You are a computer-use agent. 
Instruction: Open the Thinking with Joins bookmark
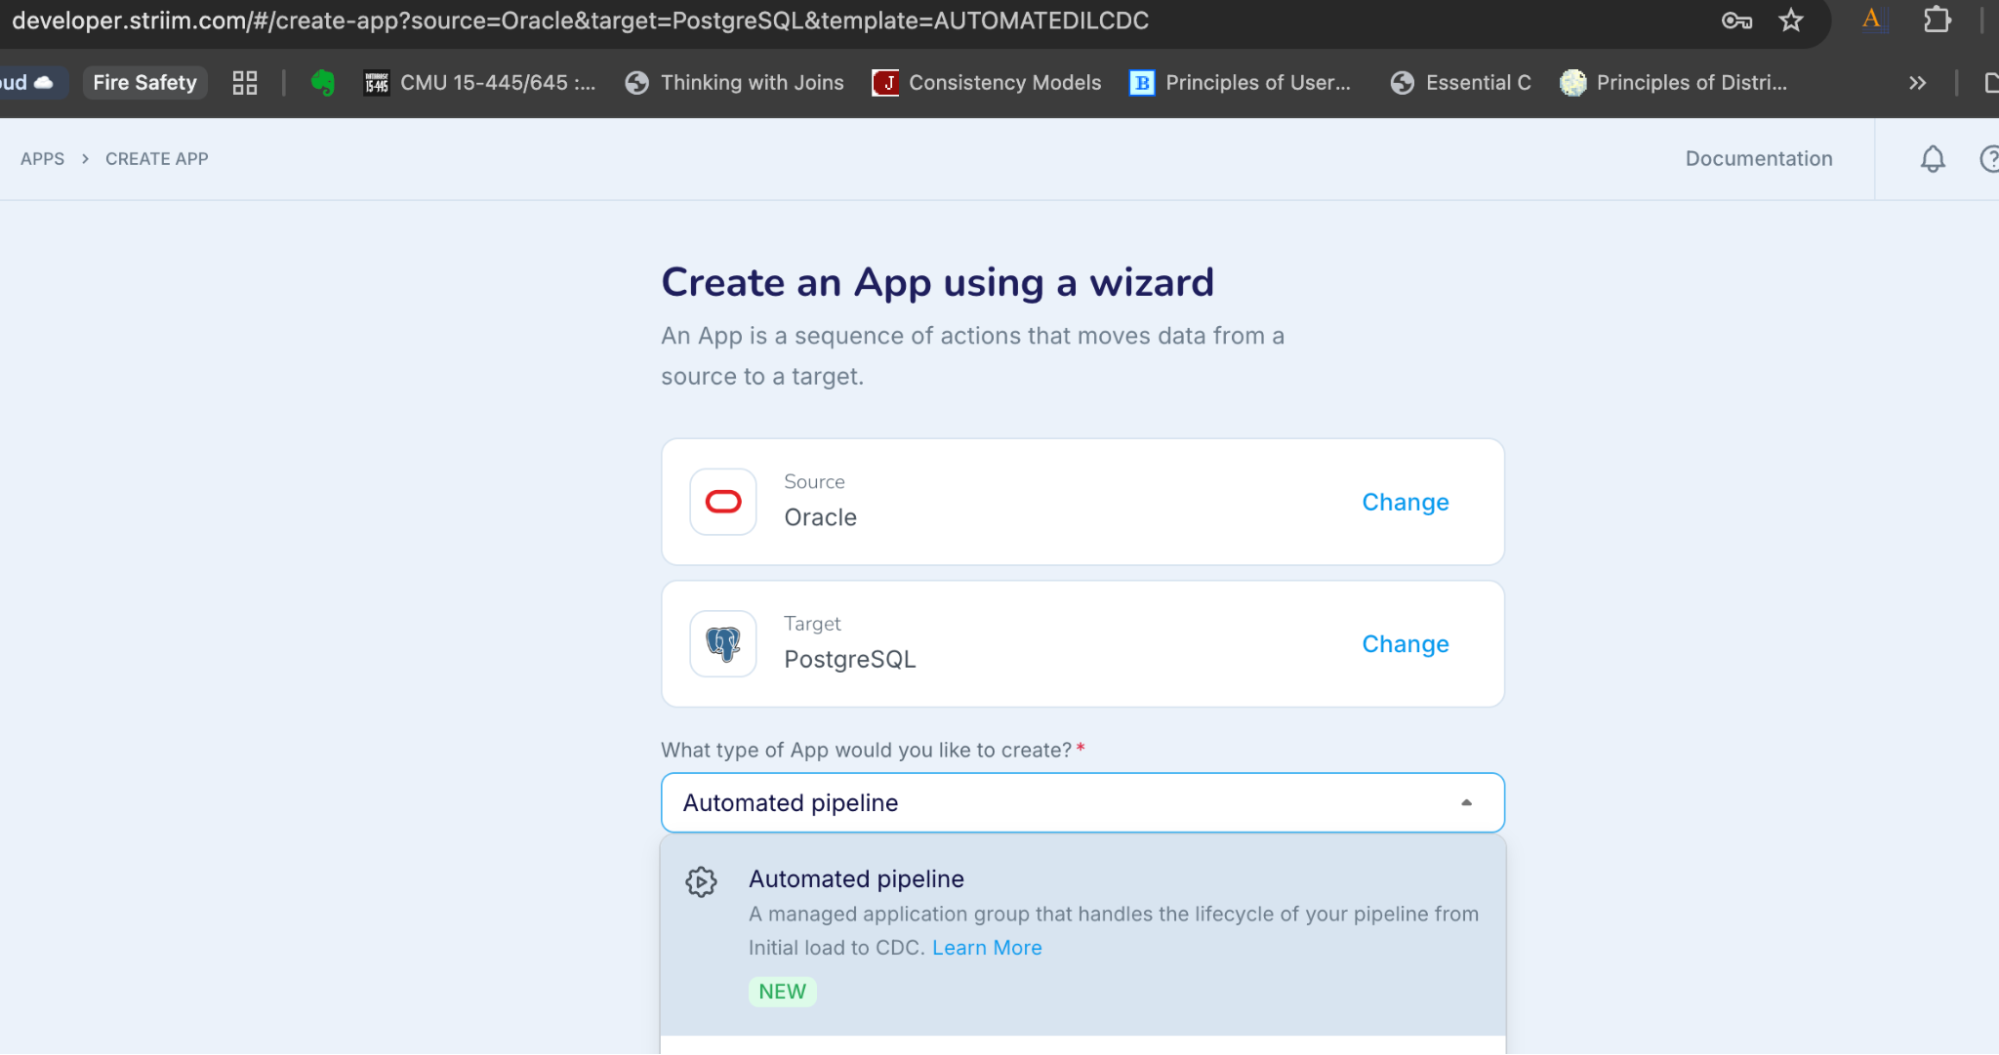tap(735, 83)
